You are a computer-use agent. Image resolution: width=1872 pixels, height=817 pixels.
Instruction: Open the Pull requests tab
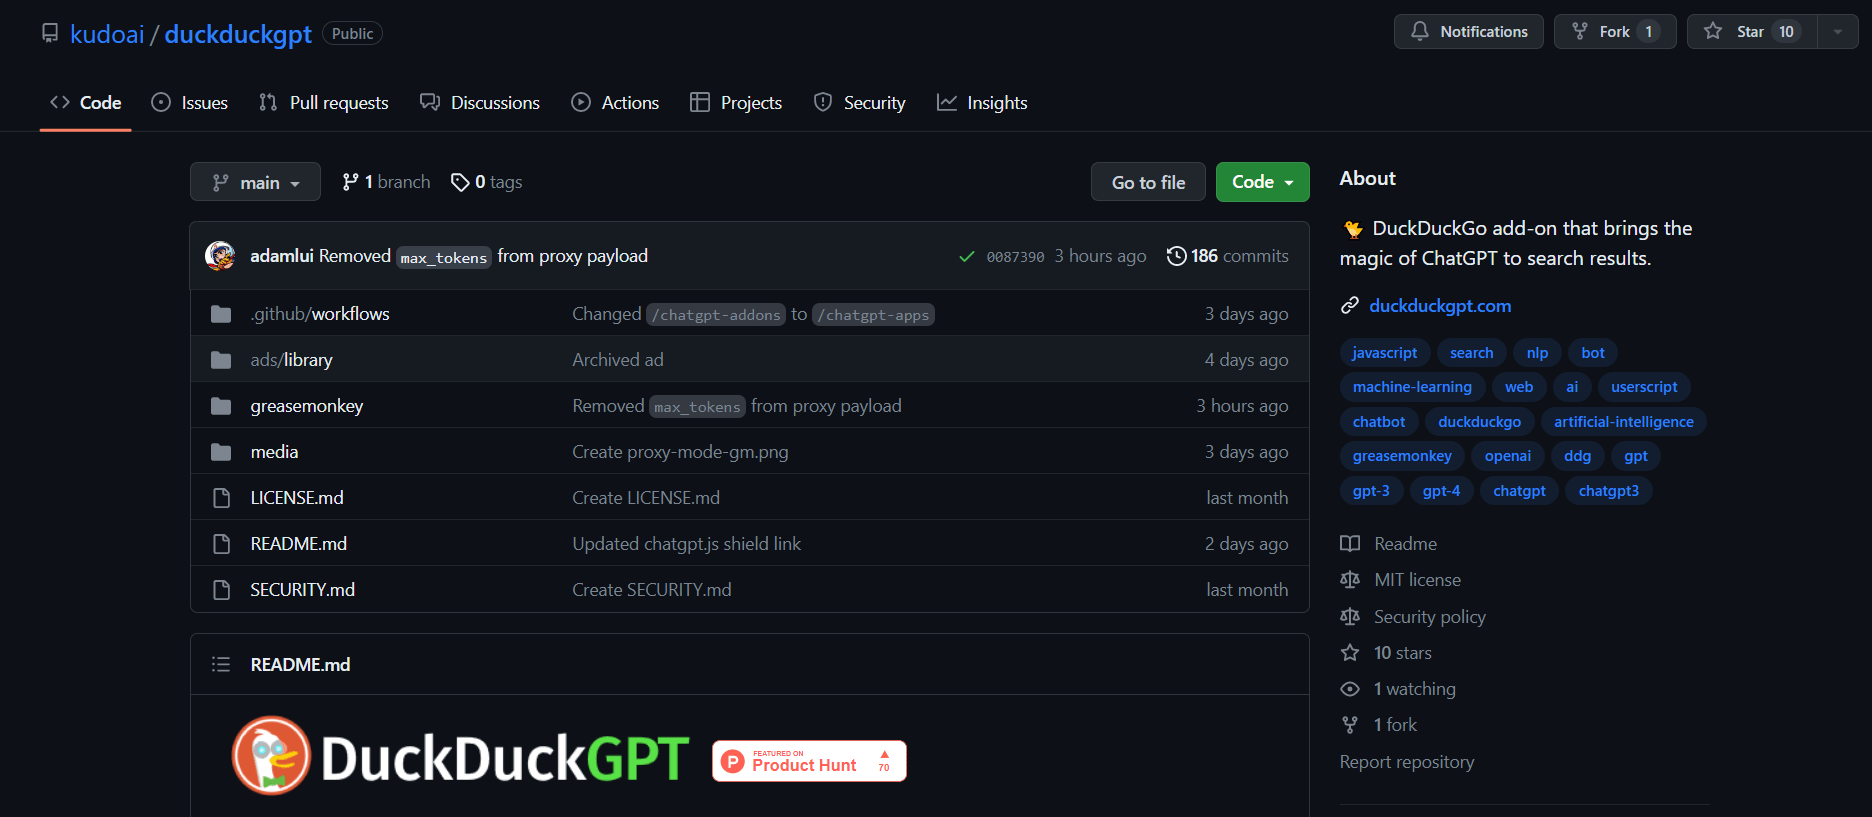pos(324,103)
